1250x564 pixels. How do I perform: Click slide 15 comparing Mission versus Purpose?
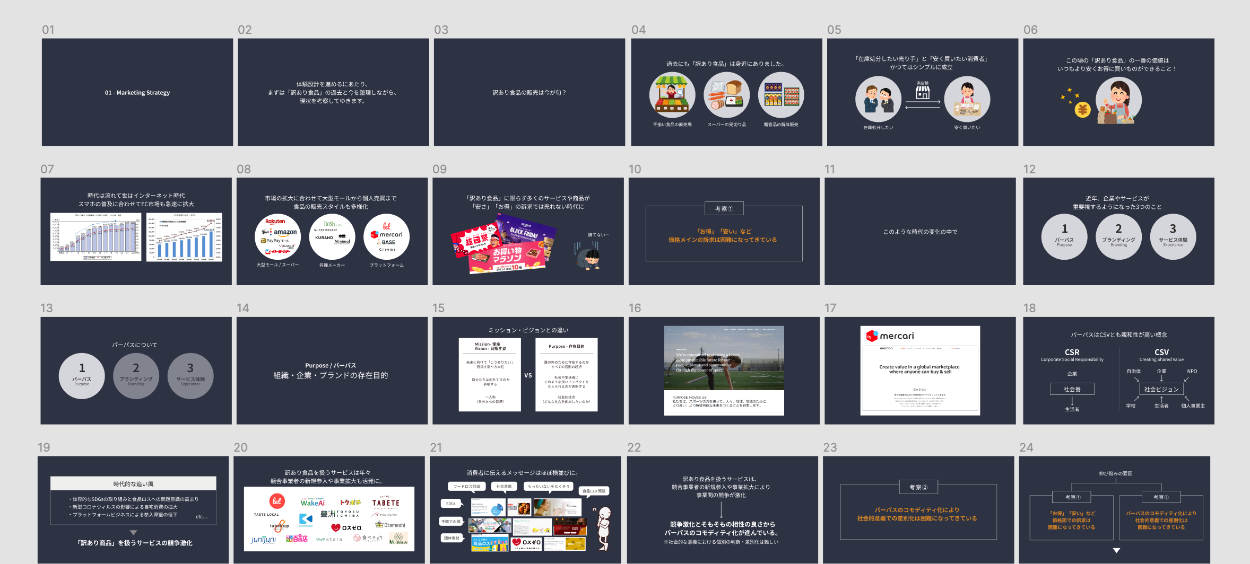click(x=528, y=370)
